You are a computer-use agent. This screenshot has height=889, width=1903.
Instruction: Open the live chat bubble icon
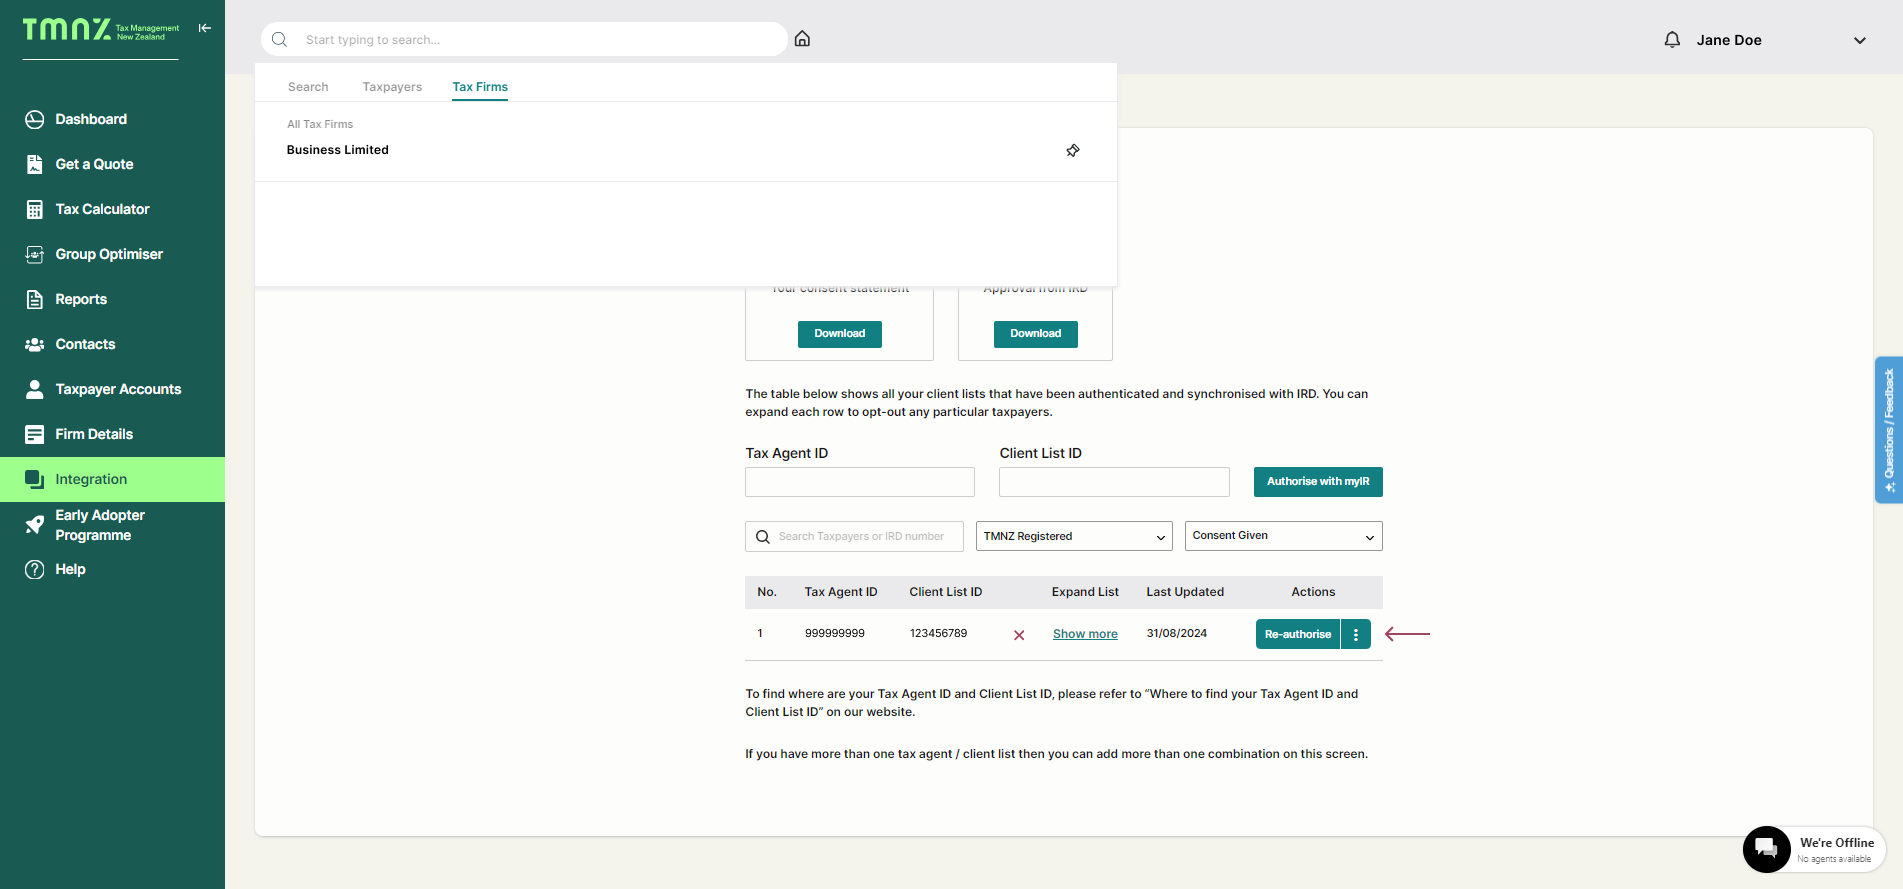click(1766, 849)
